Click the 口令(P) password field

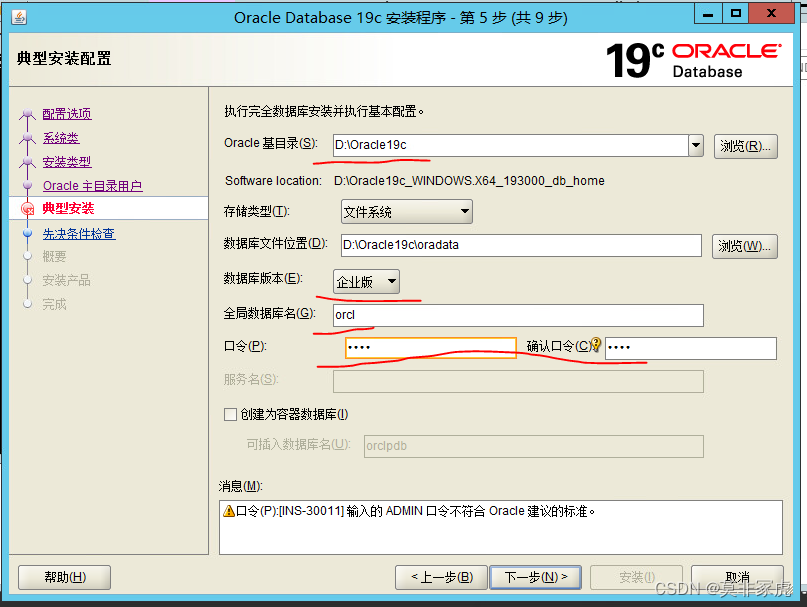431,348
